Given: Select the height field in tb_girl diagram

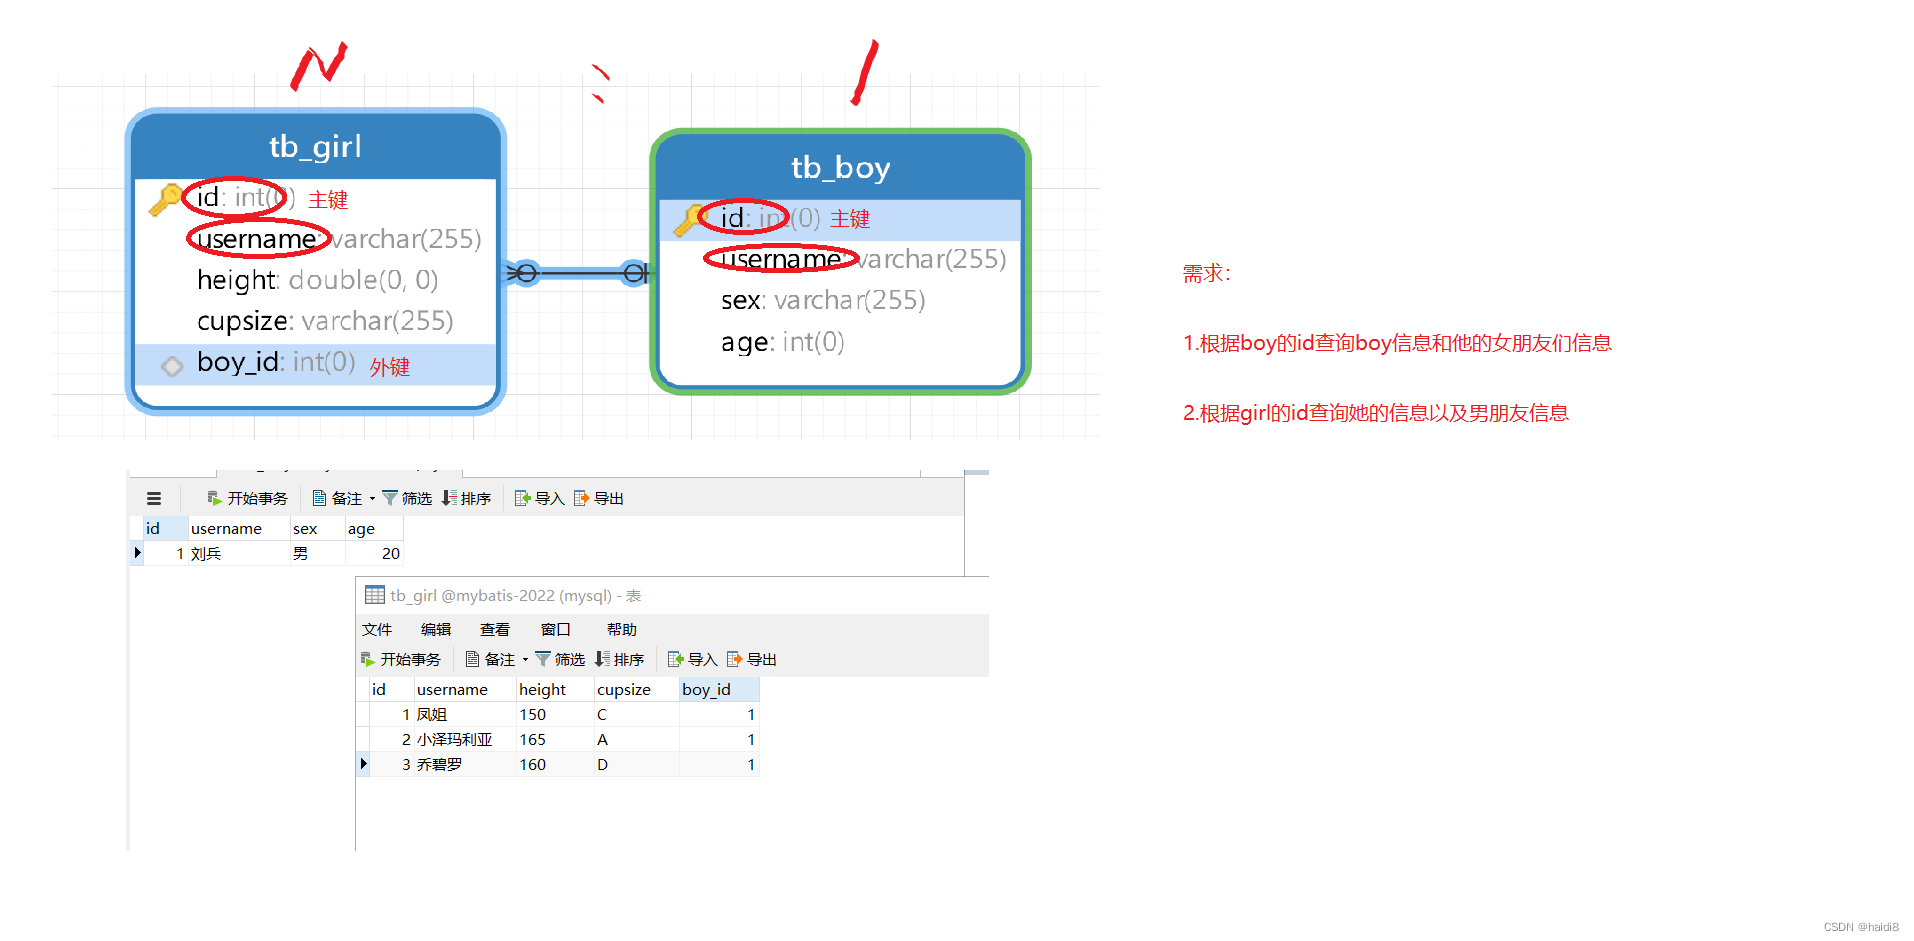Looking at the screenshot, I should coord(317,280).
